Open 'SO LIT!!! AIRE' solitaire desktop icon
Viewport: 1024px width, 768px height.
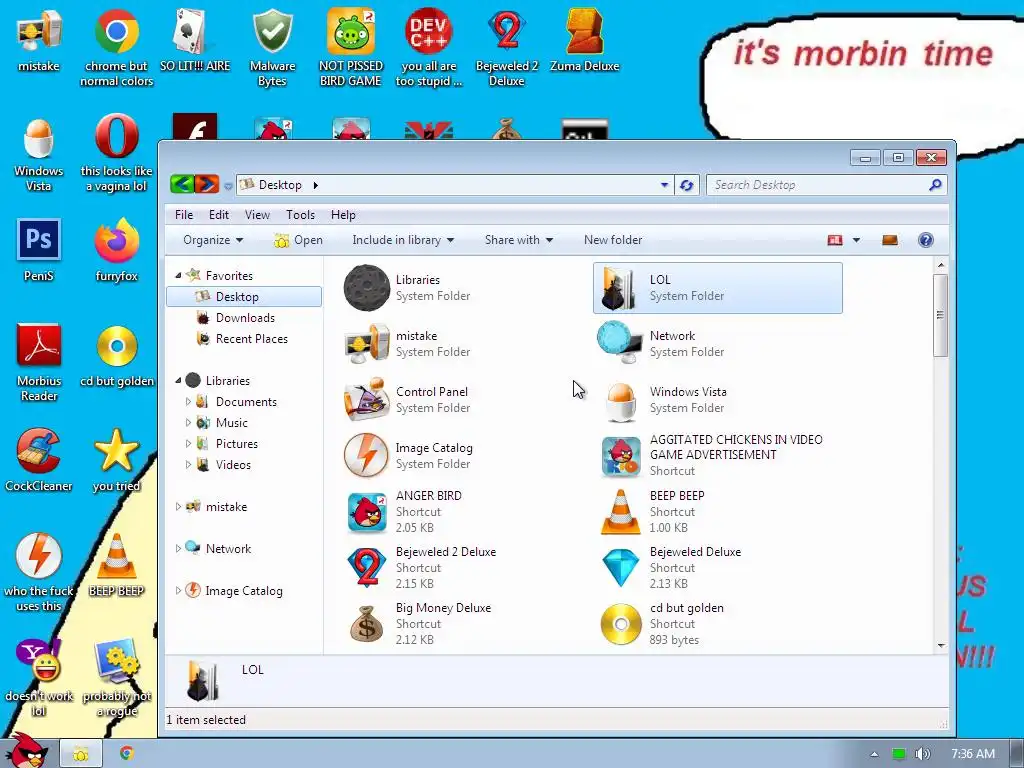pyautogui.click(x=195, y=40)
